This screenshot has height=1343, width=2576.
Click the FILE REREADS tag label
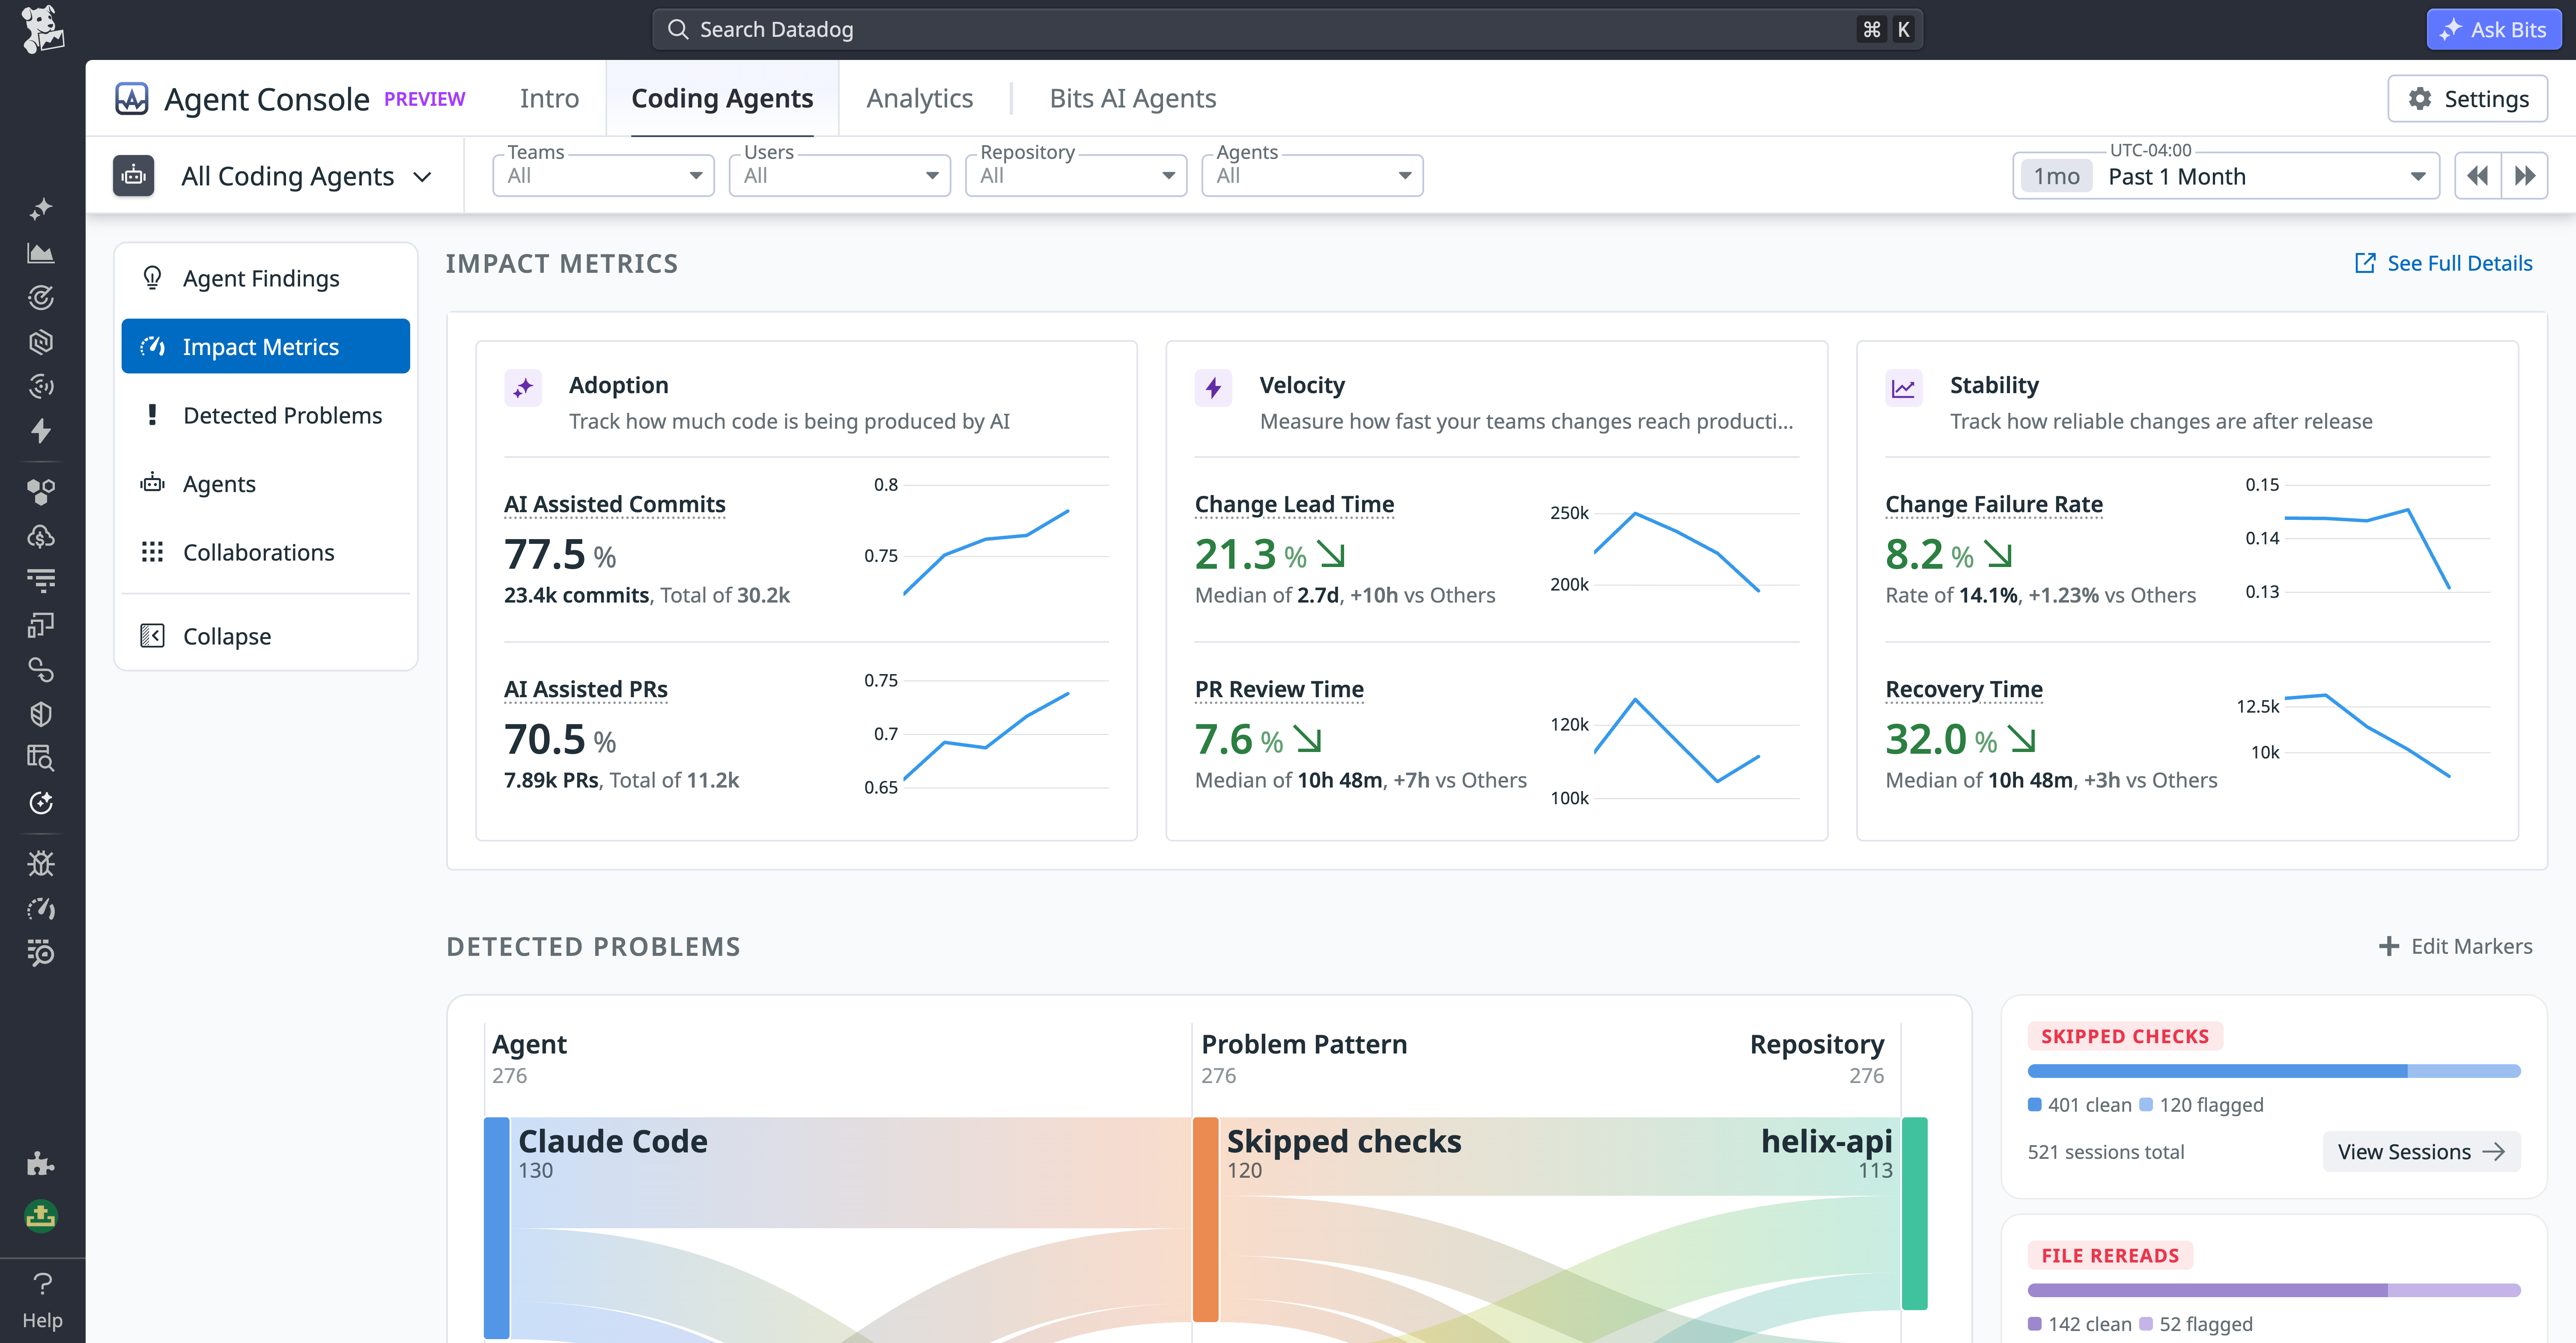(2110, 1255)
